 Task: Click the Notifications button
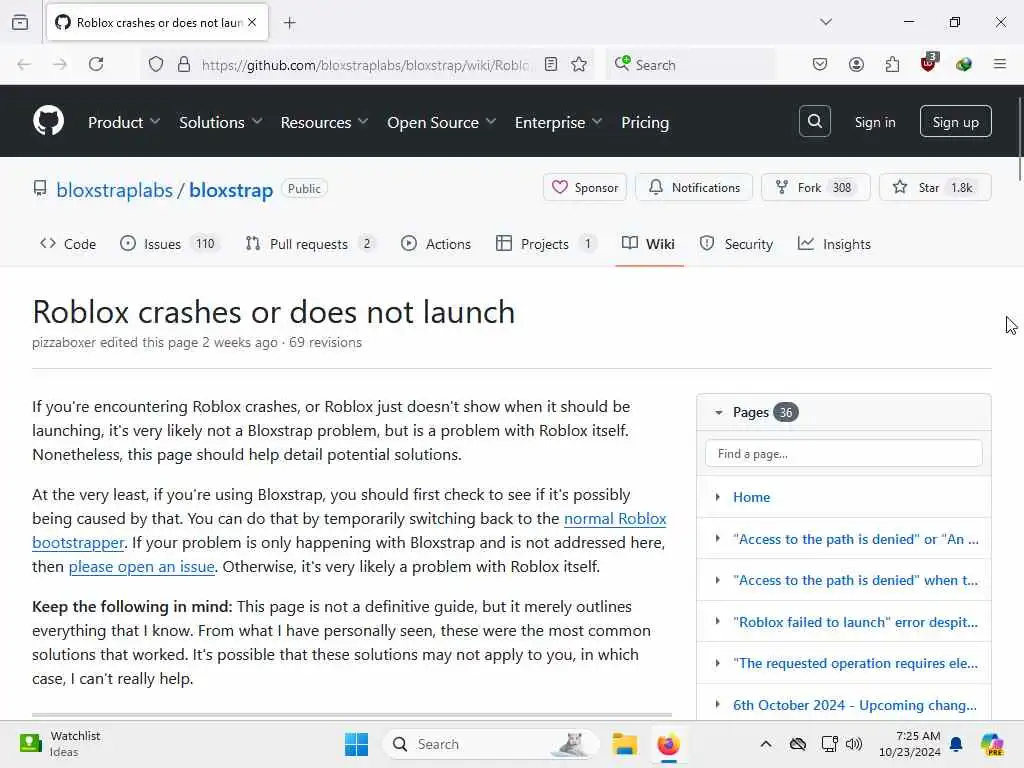(x=694, y=187)
